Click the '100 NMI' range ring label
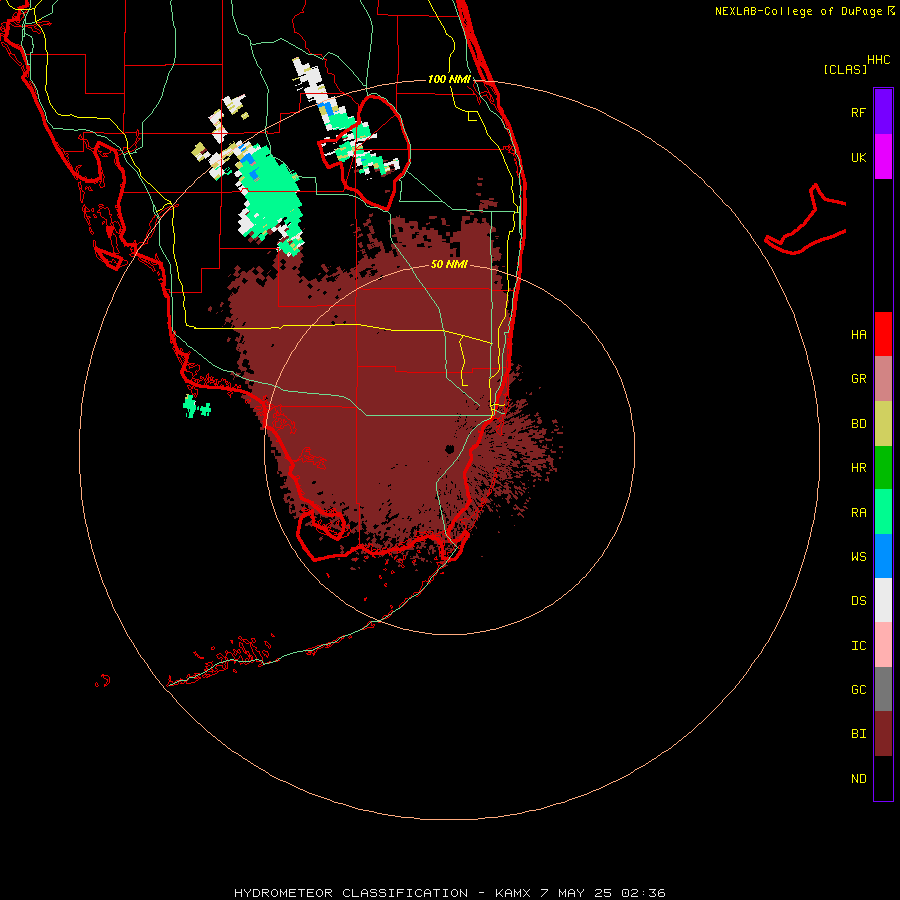Image resolution: width=900 pixels, height=900 pixels. coord(449,79)
